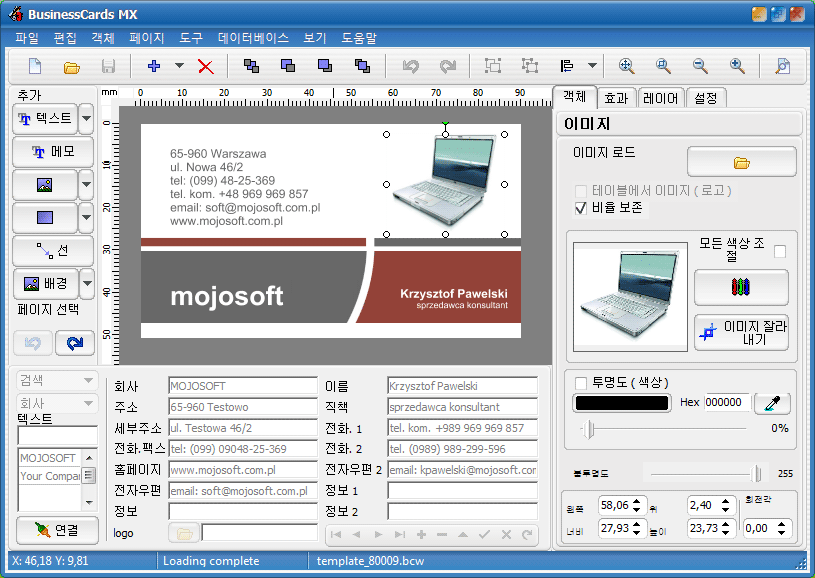This screenshot has height=578, width=815.
Task: Select MOJOSOFT in the text list
Action: coord(48,458)
